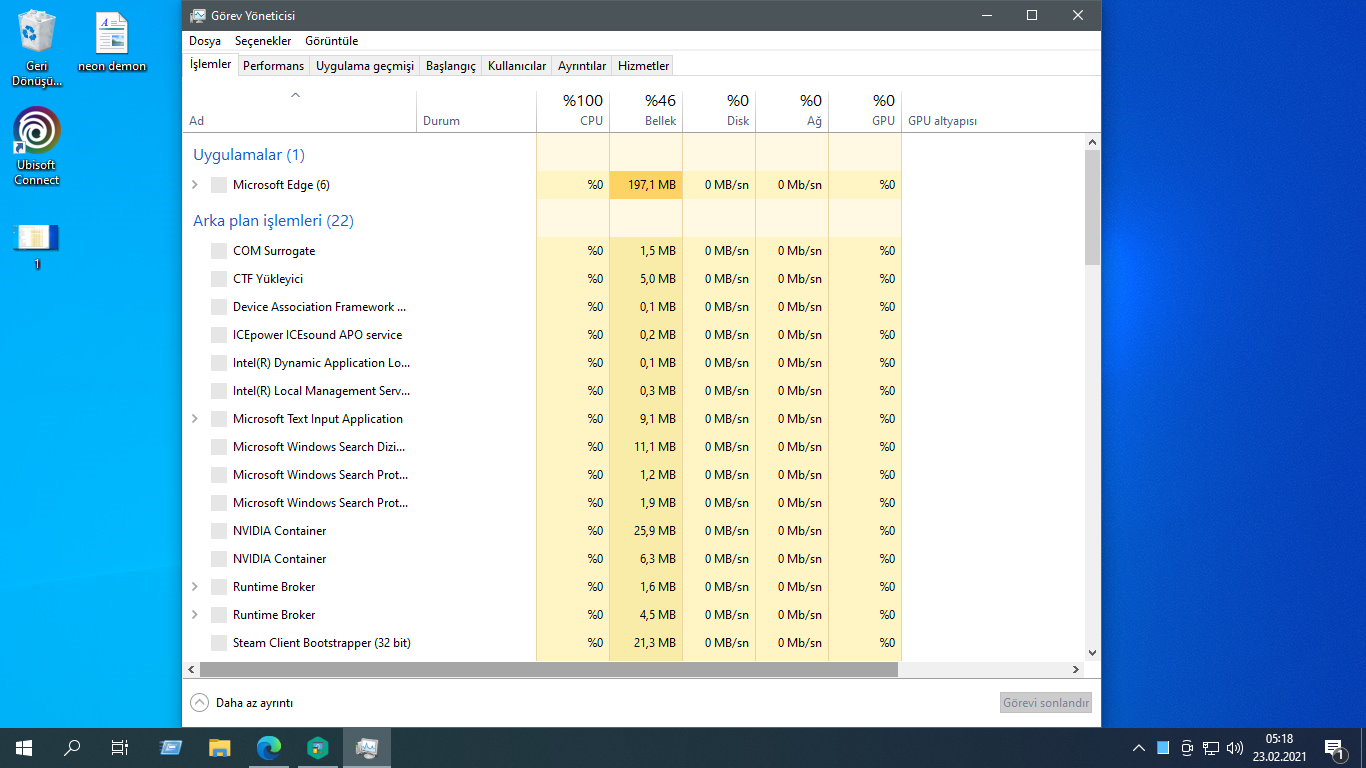Click the green hexagon app taskbar icon
The width and height of the screenshot is (1366, 768).
point(318,747)
